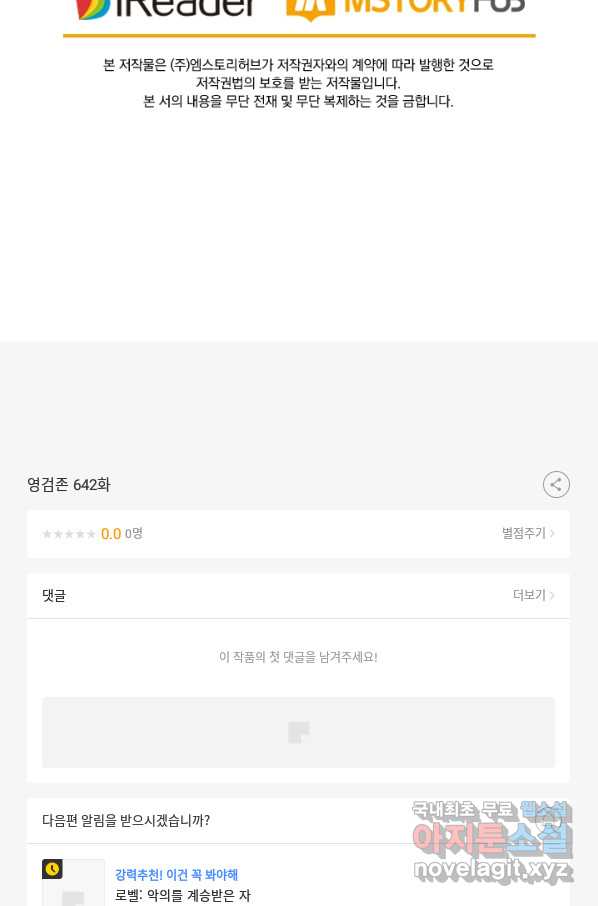Viewport: 598px width, 906px height.
Task: Click 다음편 알림을 받으시겠습니까 text
Action: tap(126, 820)
